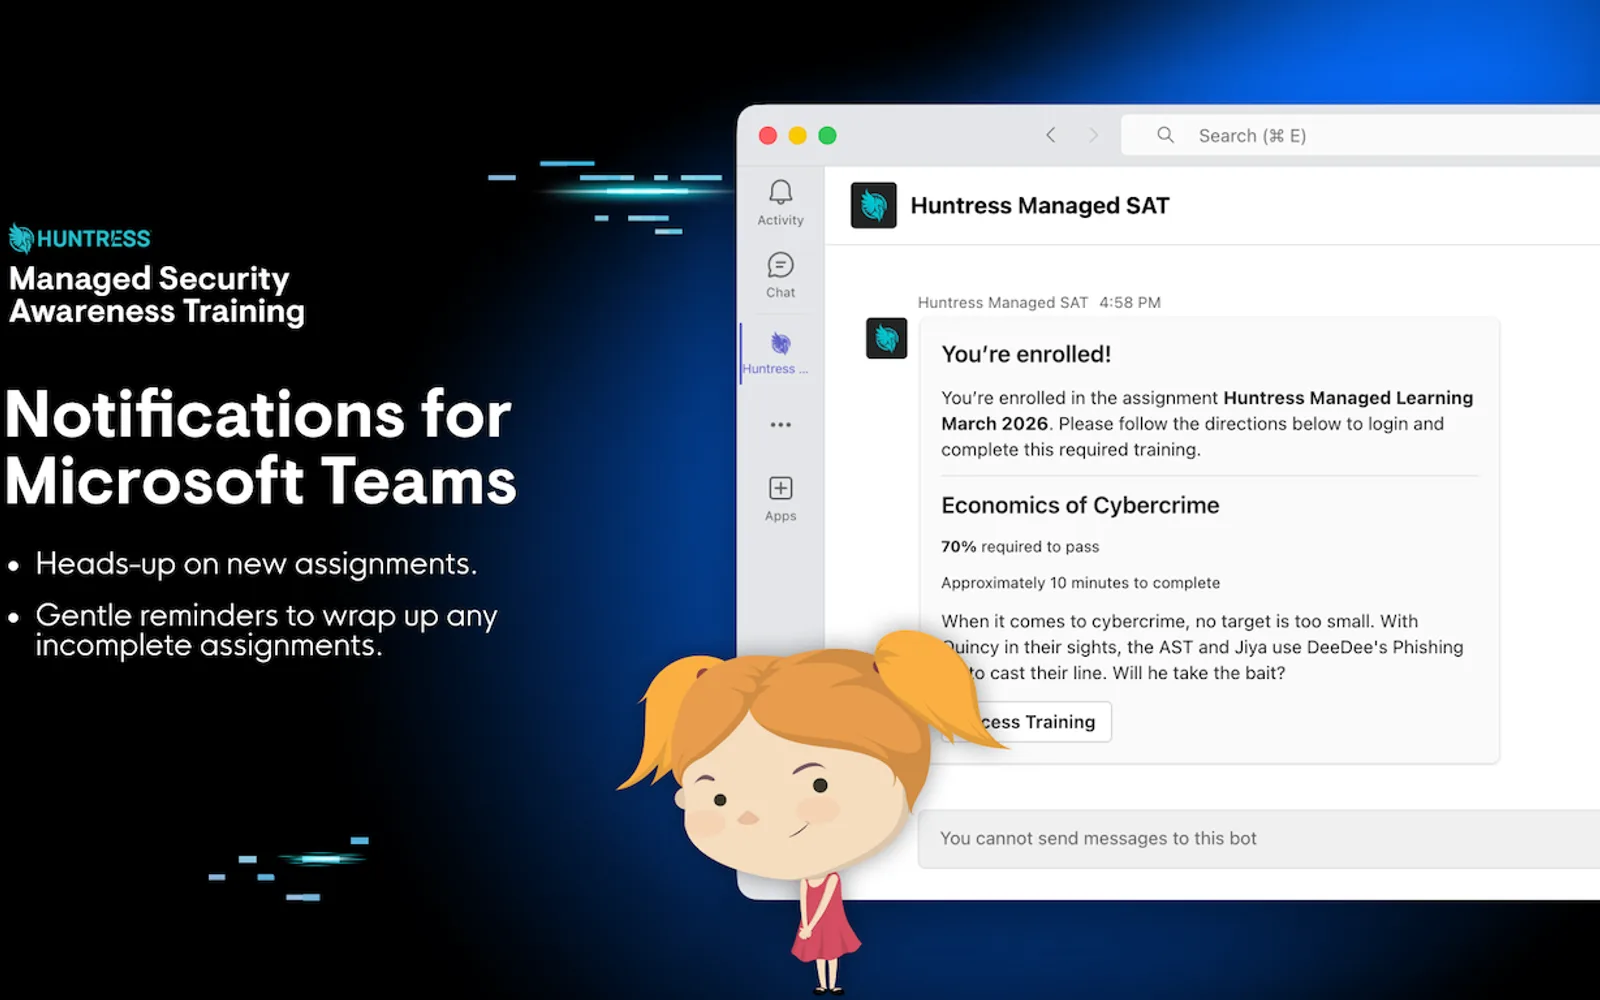
Task: Click the yellow minimize window button
Action: click(797, 135)
